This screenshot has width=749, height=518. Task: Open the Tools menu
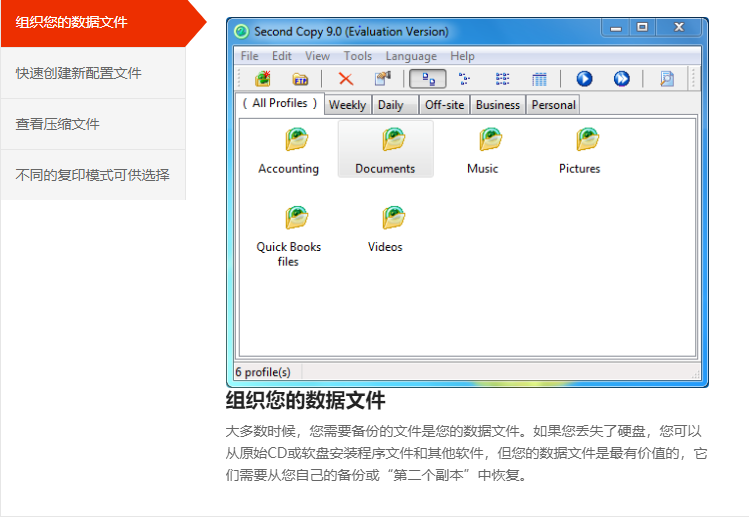tap(358, 56)
